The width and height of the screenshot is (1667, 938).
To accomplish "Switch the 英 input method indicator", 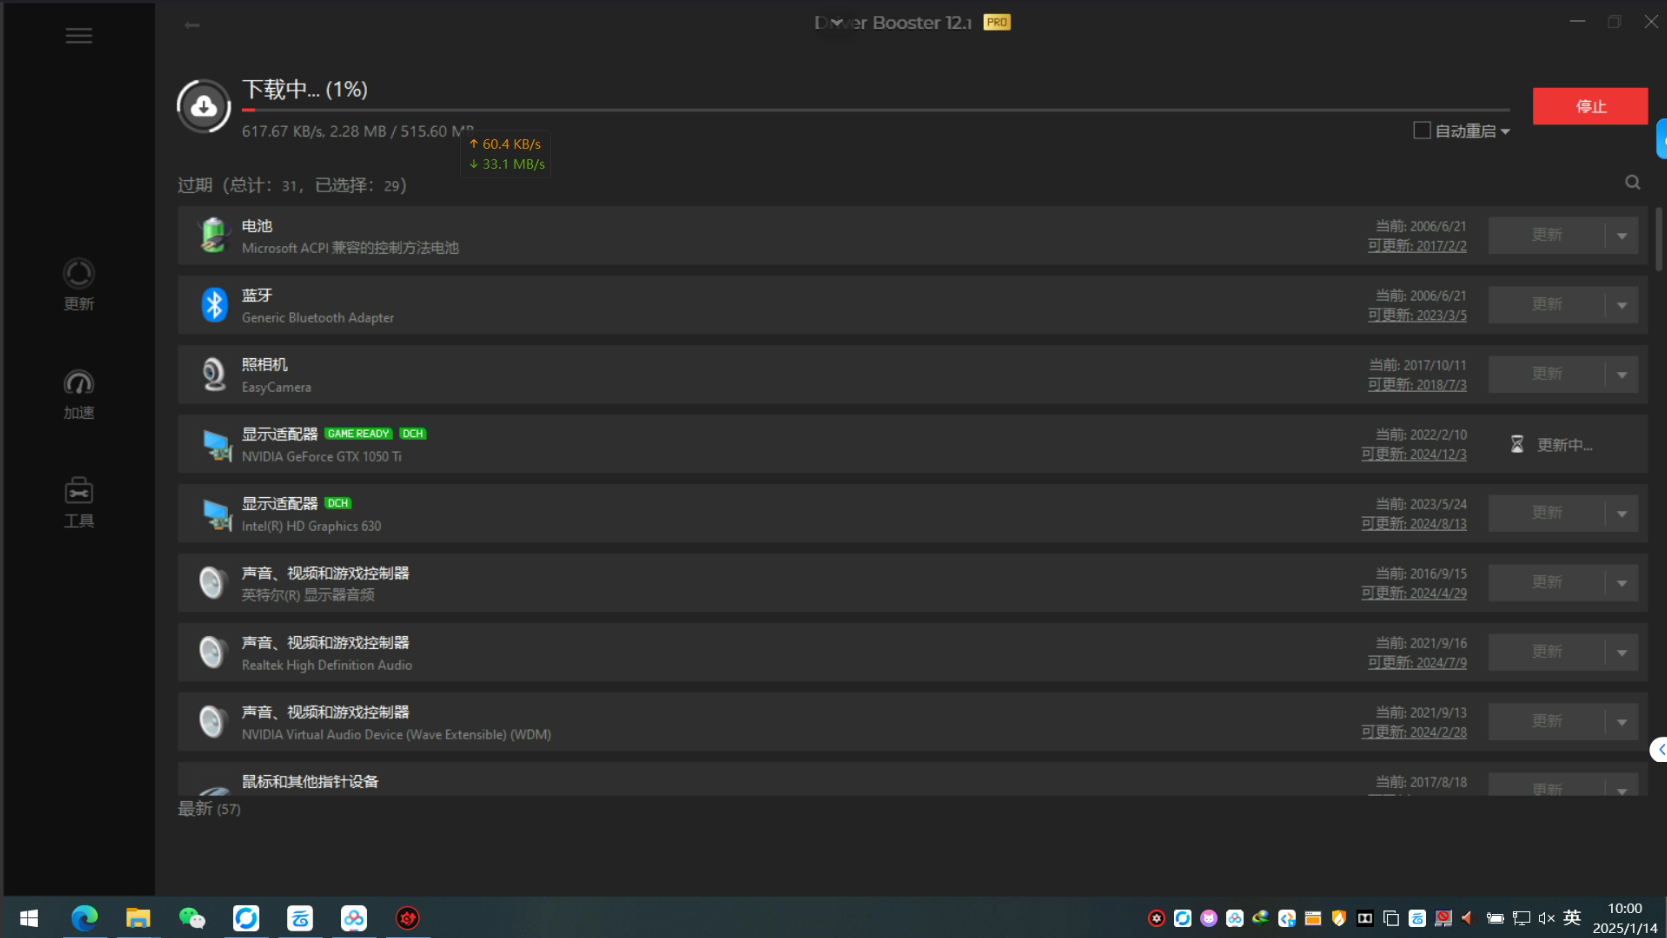I will 1572,917.
